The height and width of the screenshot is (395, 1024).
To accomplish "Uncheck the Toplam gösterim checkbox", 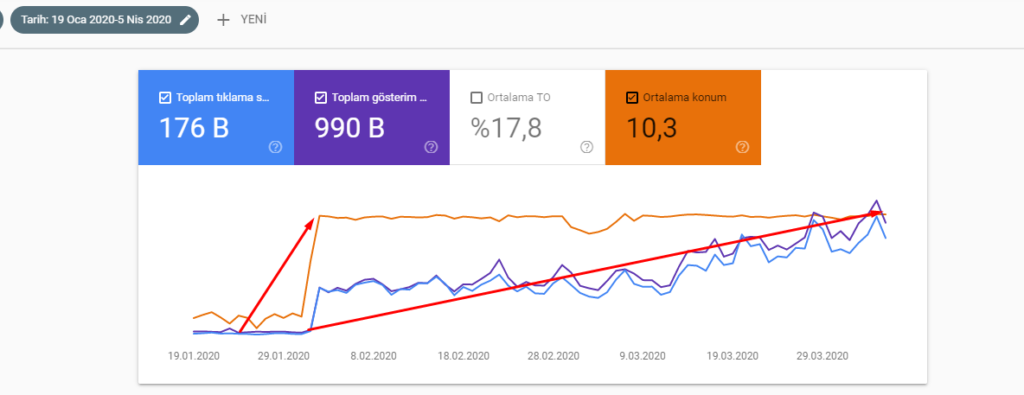I will pyautogui.click(x=321, y=98).
